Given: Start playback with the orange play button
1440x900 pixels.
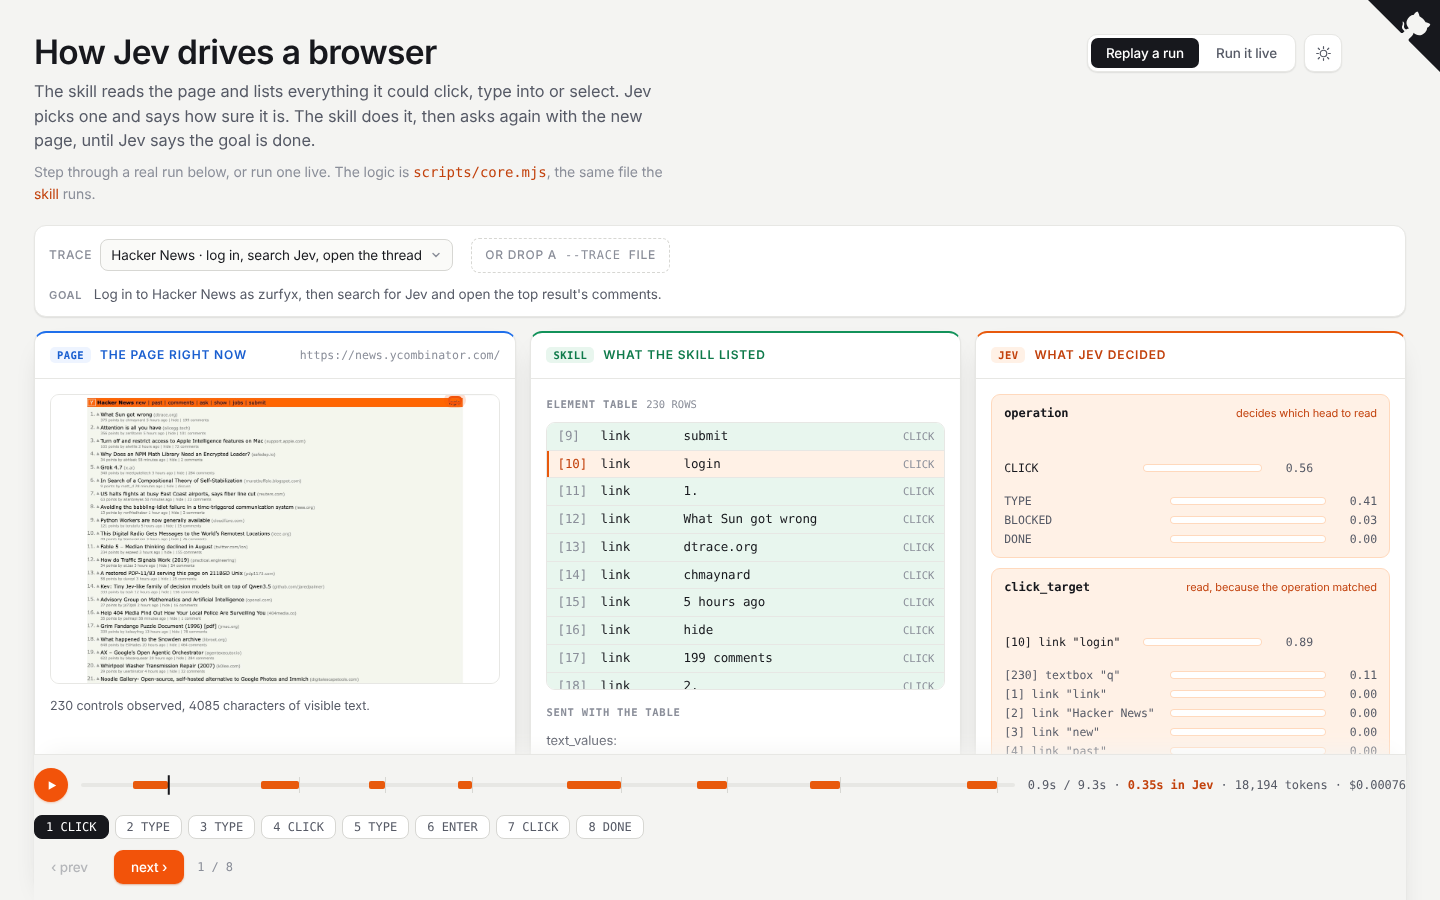Looking at the screenshot, I should click(51, 785).
